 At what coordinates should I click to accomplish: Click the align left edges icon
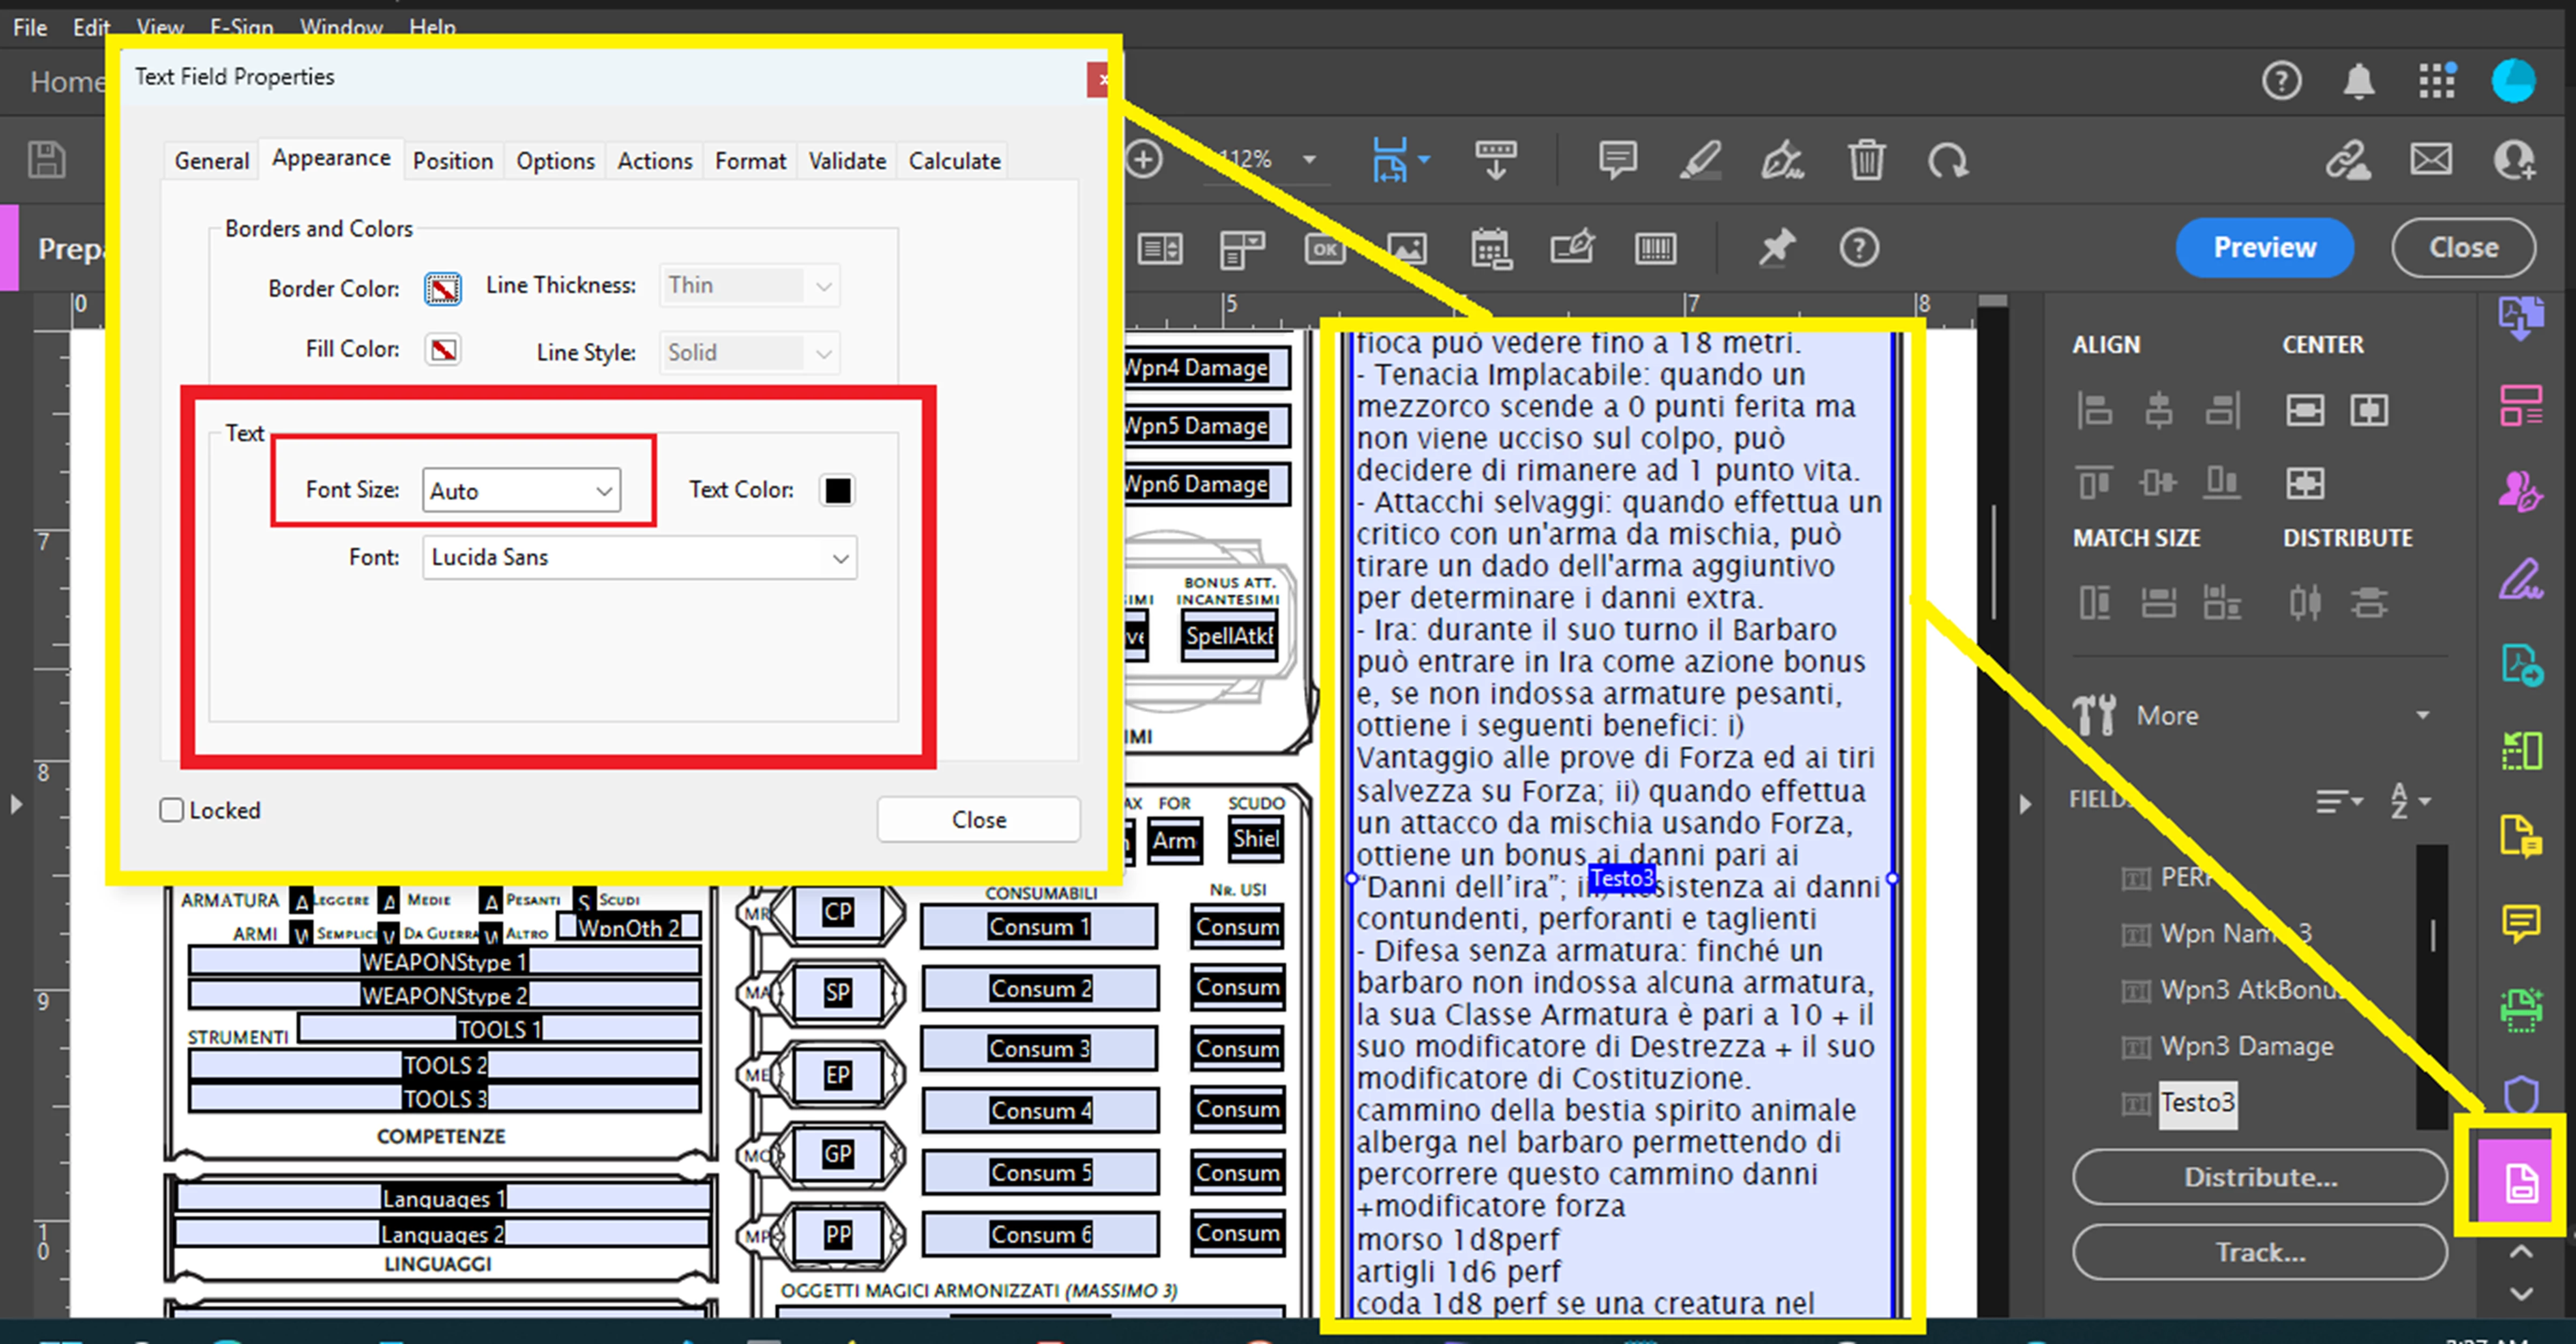(x=2094, y=410)
